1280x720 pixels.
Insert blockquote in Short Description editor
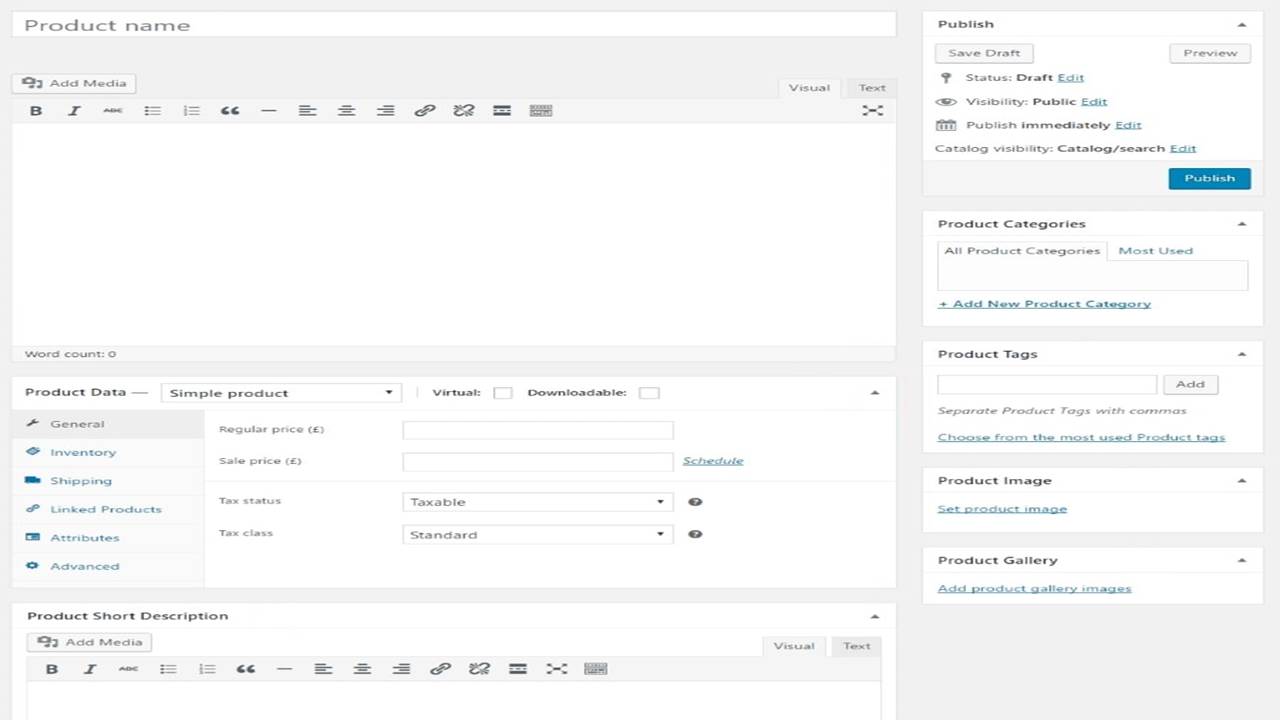pos(246,669)
